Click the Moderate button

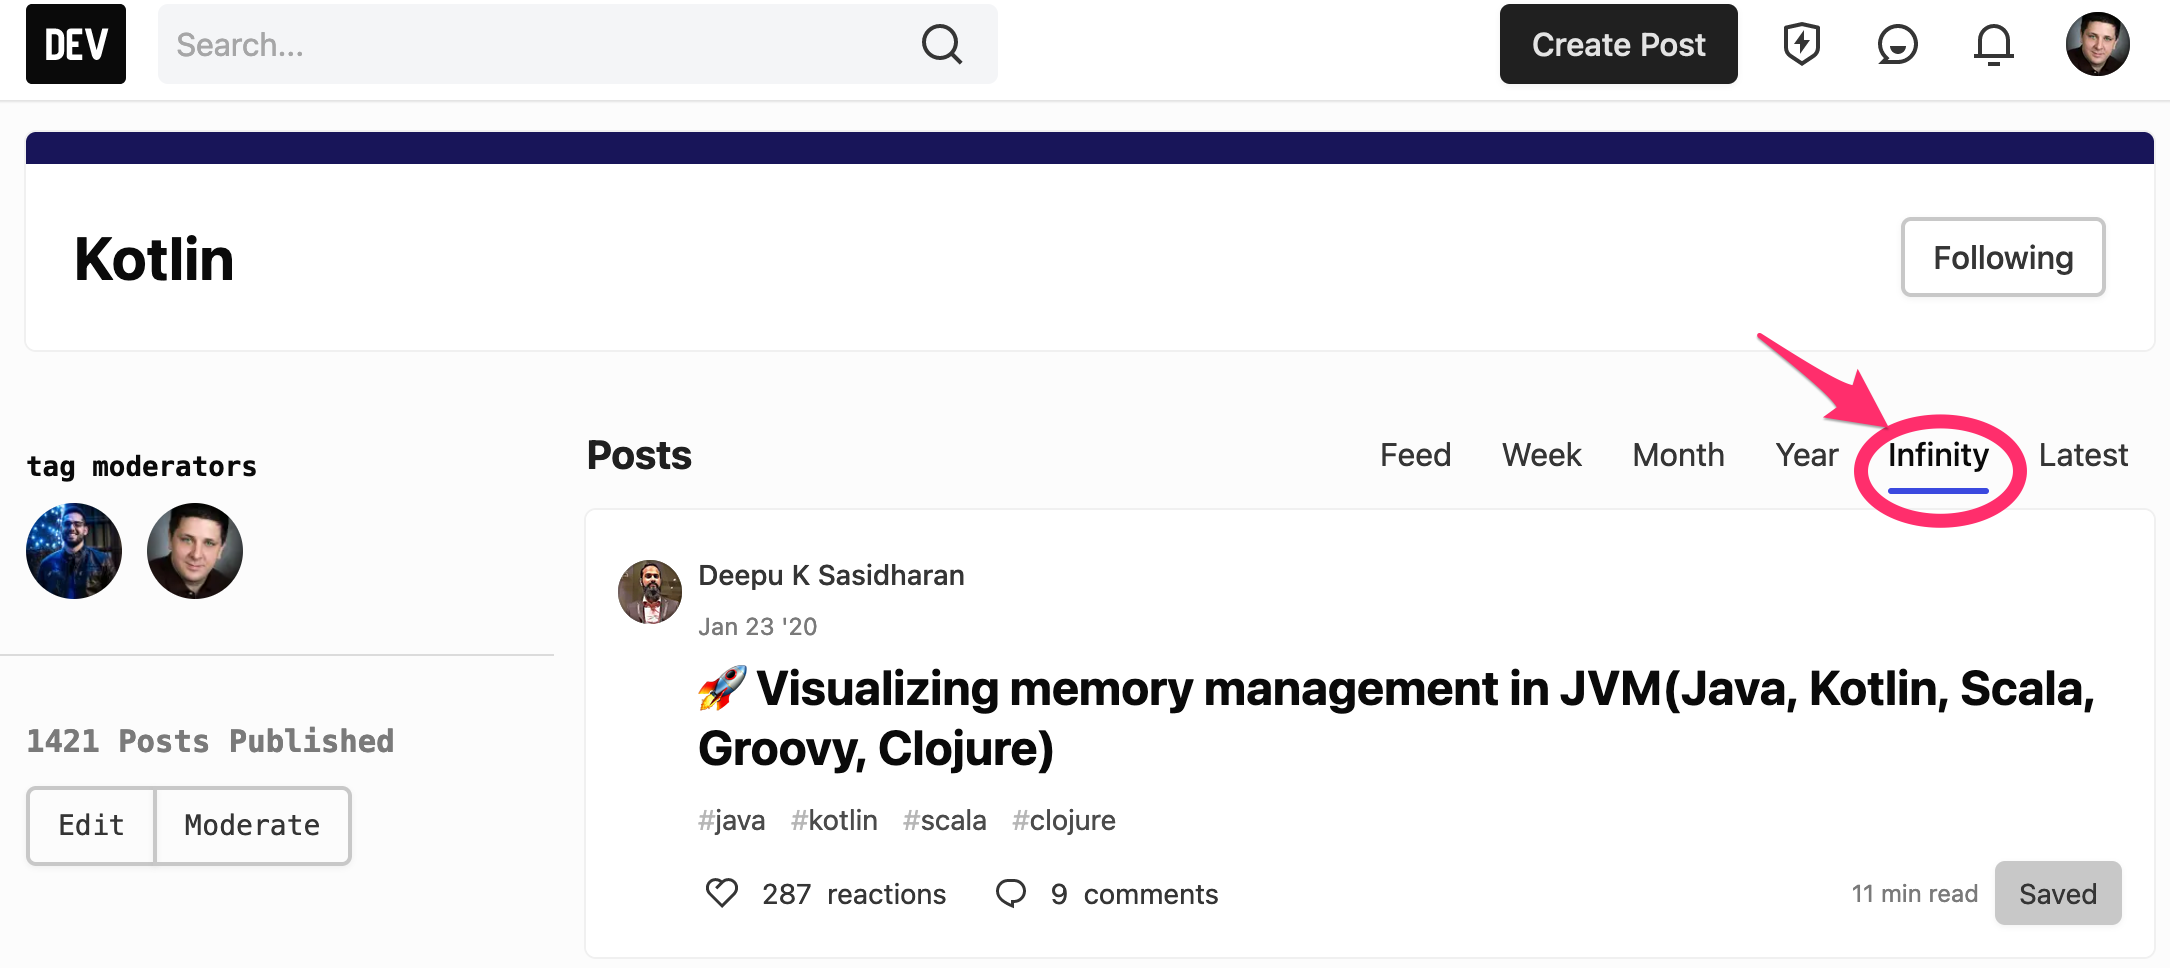point(252,825)
